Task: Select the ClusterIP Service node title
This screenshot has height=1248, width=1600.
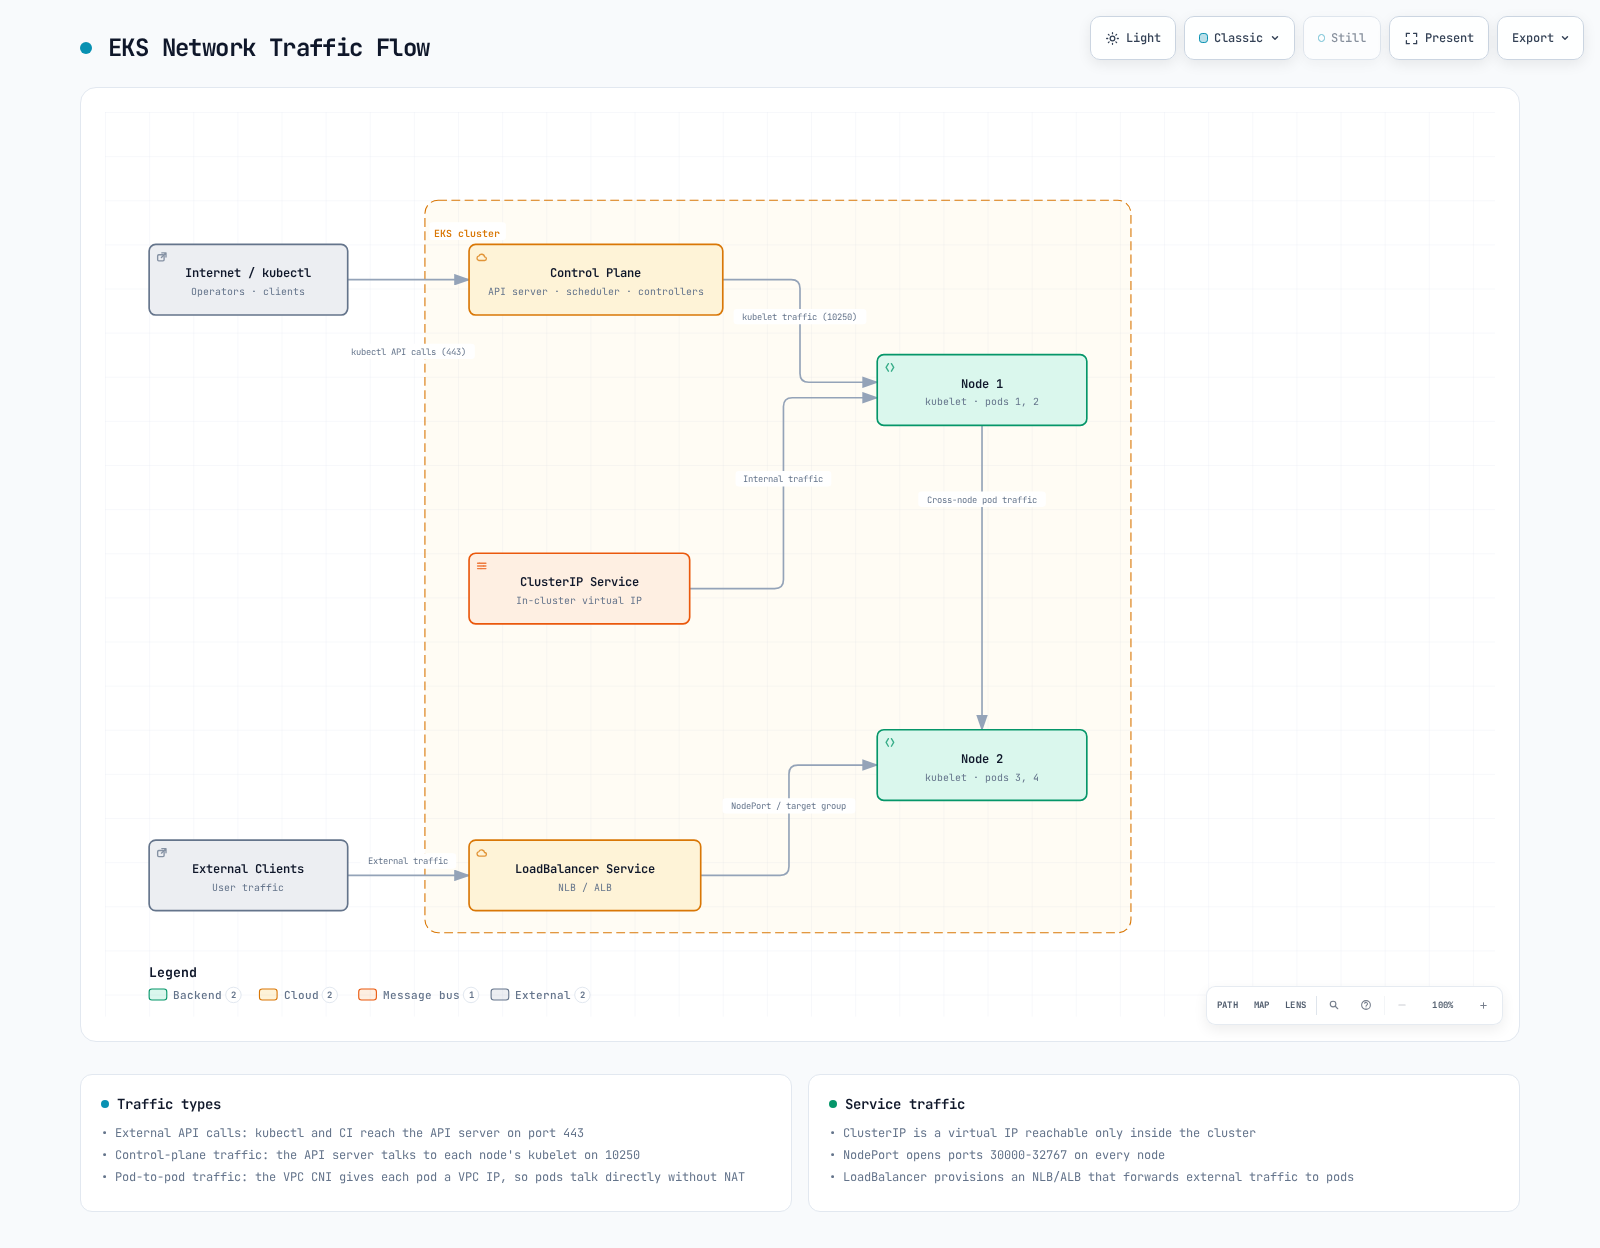Action: (579, 582)
